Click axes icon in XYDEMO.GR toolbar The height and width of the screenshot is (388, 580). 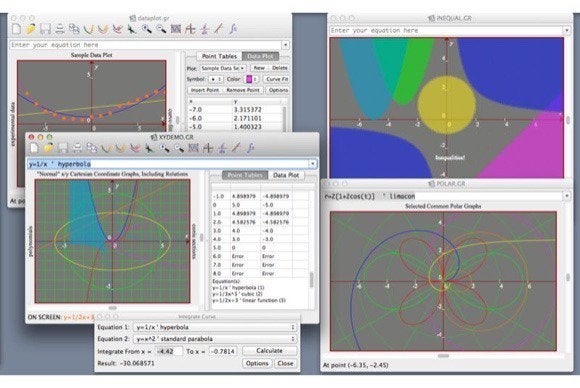point(208,148)
